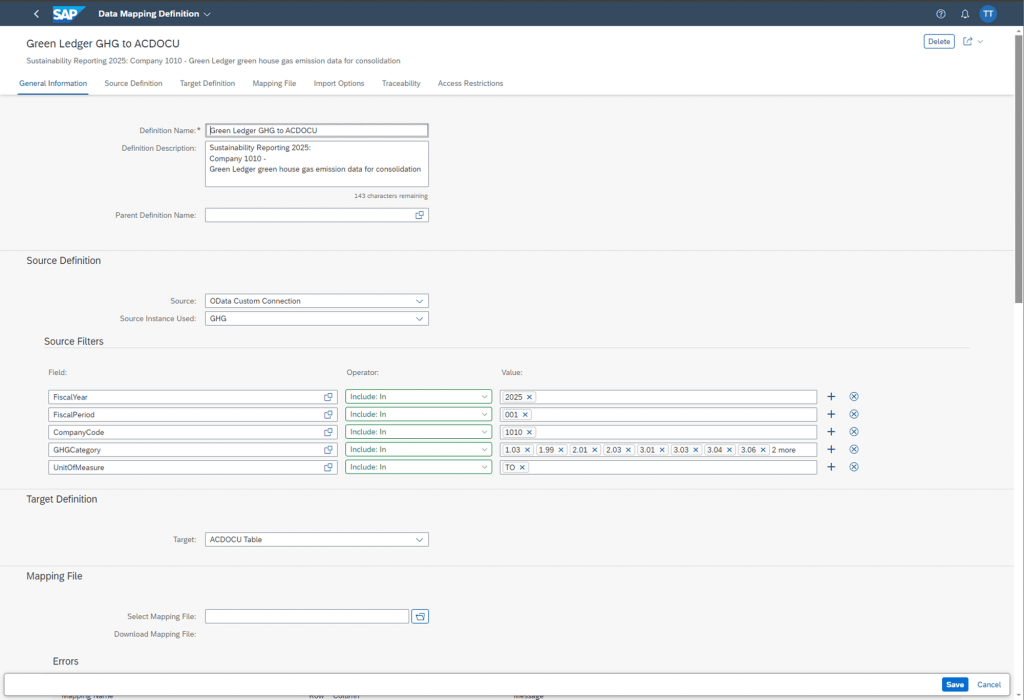The width and height of the screenshot is (1024, 700).
Task: Click into the Definition Description text area
Action: pyautogui.click(x=317, y=164)
